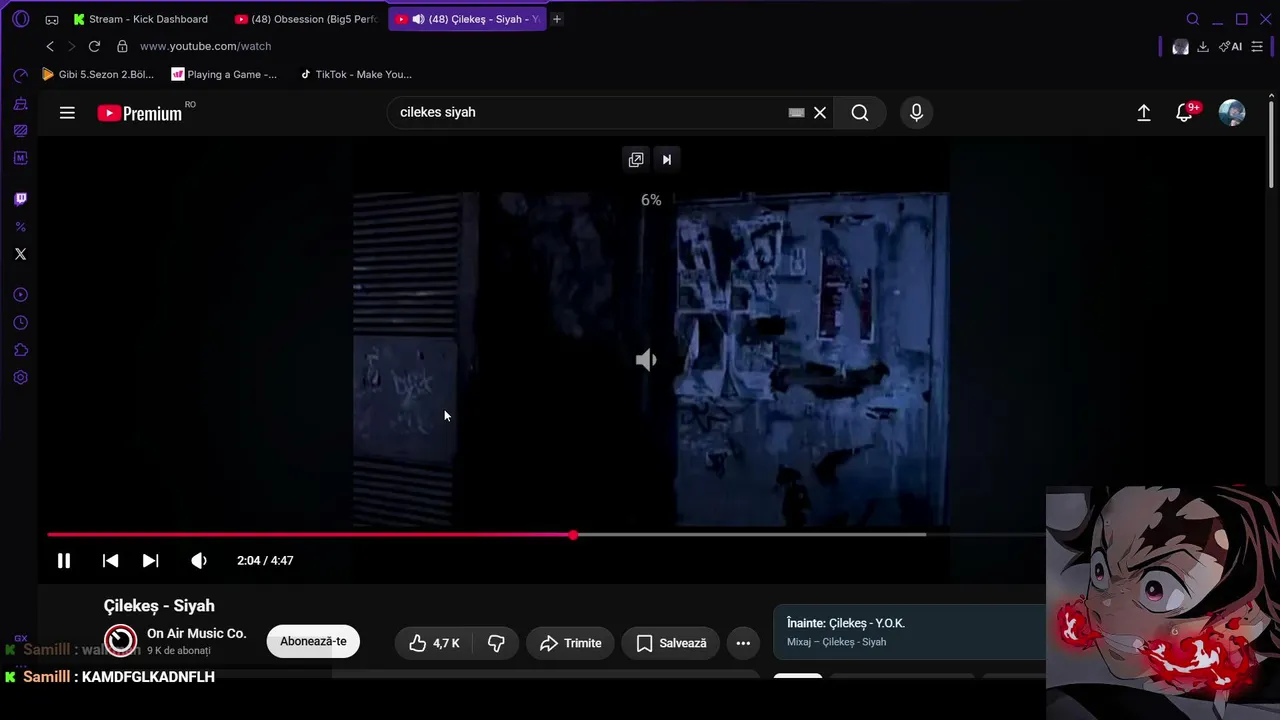Click Abonează-te to subscribe

point(313,642)
